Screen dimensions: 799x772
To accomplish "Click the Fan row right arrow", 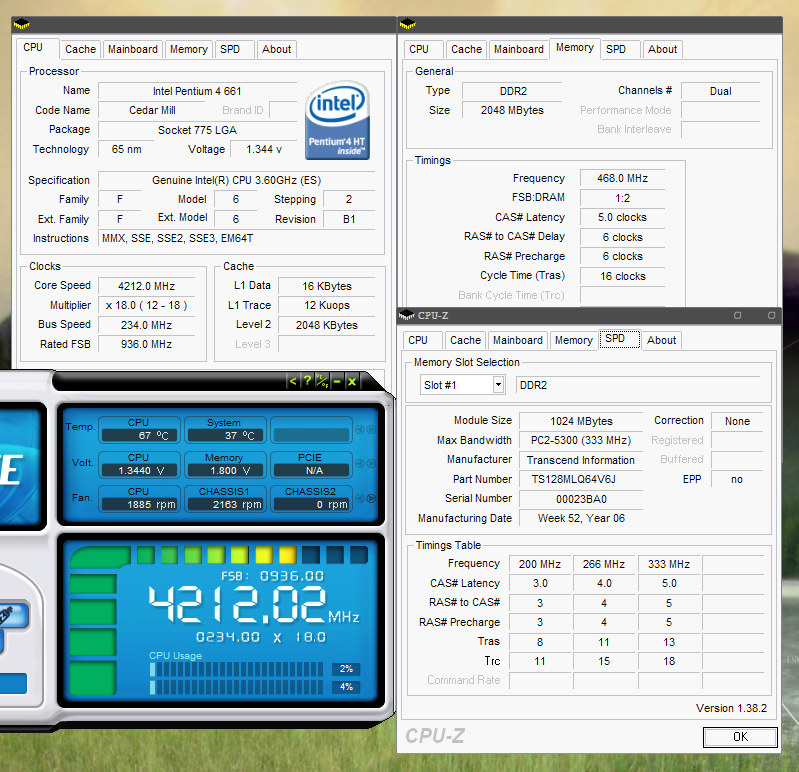I will [371, 498].
